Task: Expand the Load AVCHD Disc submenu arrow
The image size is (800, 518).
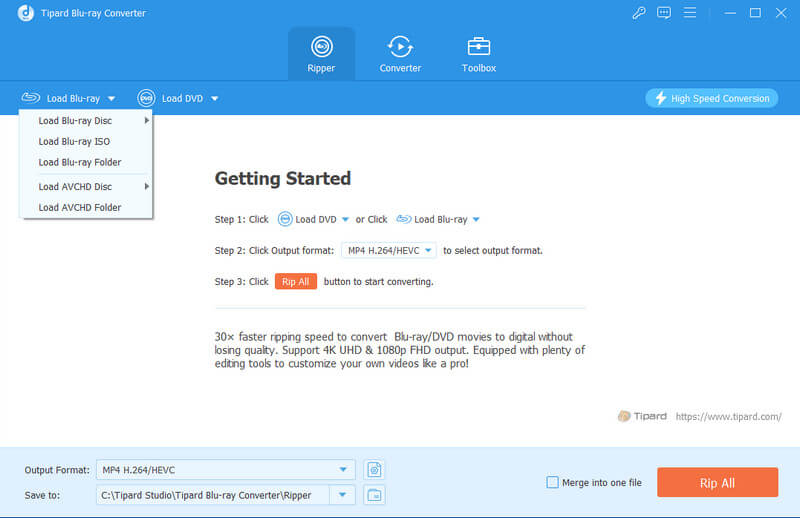Action: pos(146,187)
